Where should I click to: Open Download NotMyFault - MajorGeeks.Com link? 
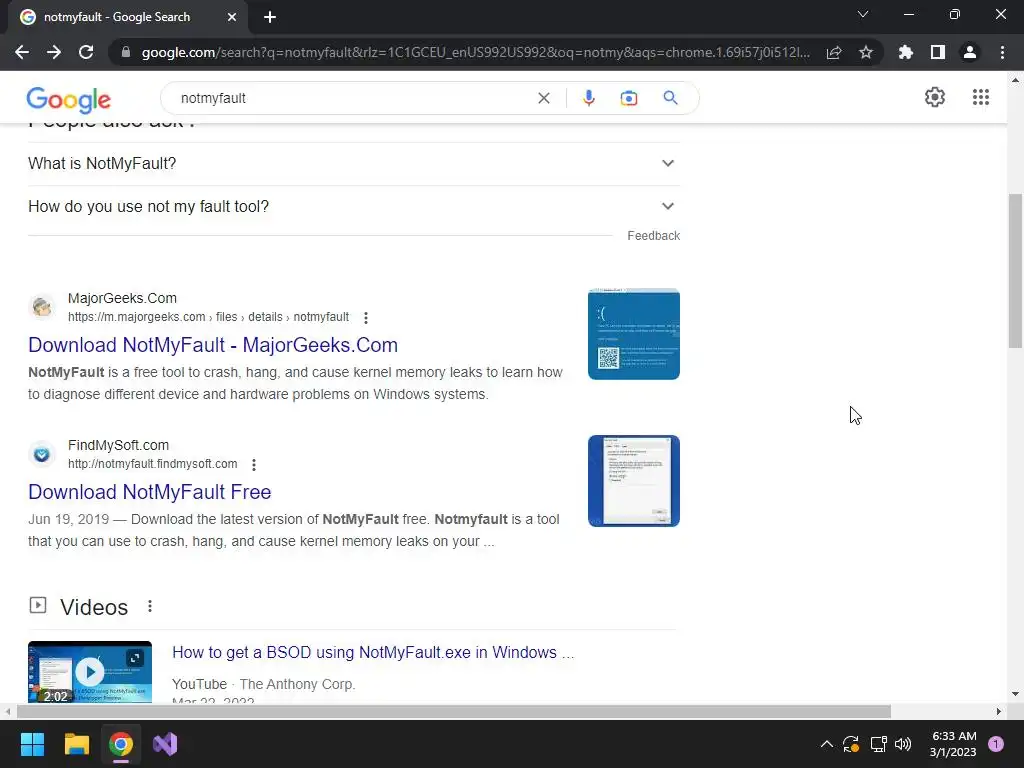pyautogui.click(x=213, y=345)
